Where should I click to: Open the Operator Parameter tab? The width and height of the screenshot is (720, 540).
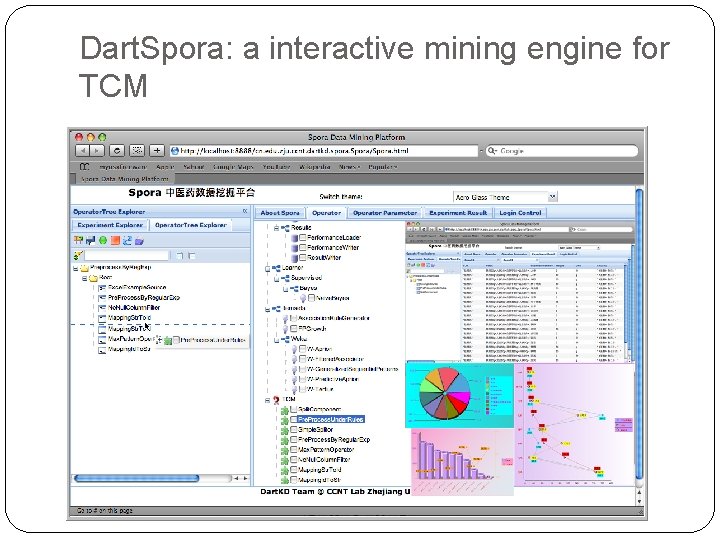[385, 213]
